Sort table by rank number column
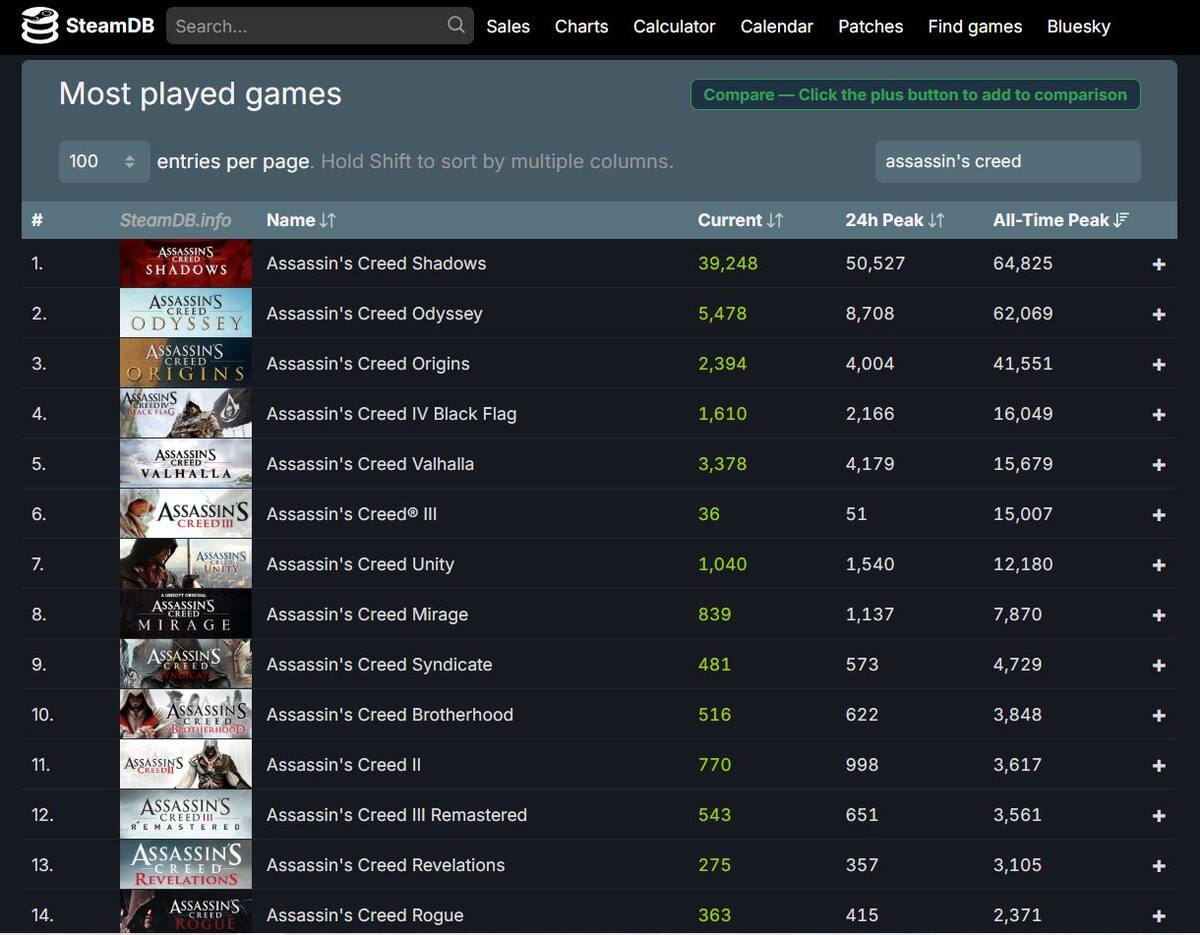The height and width of the screenshot is (935, 1200). click(37, 220)
